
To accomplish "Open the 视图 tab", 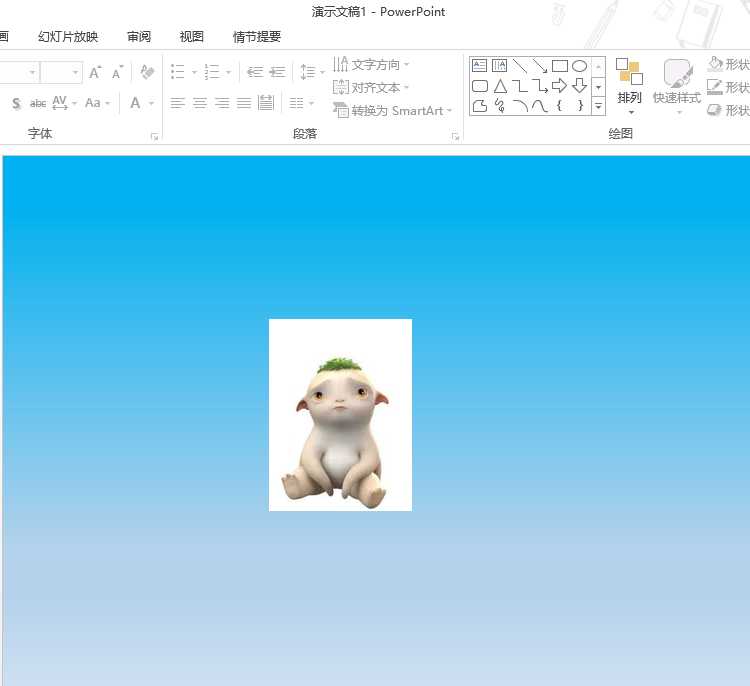I will tap(191, 37).
